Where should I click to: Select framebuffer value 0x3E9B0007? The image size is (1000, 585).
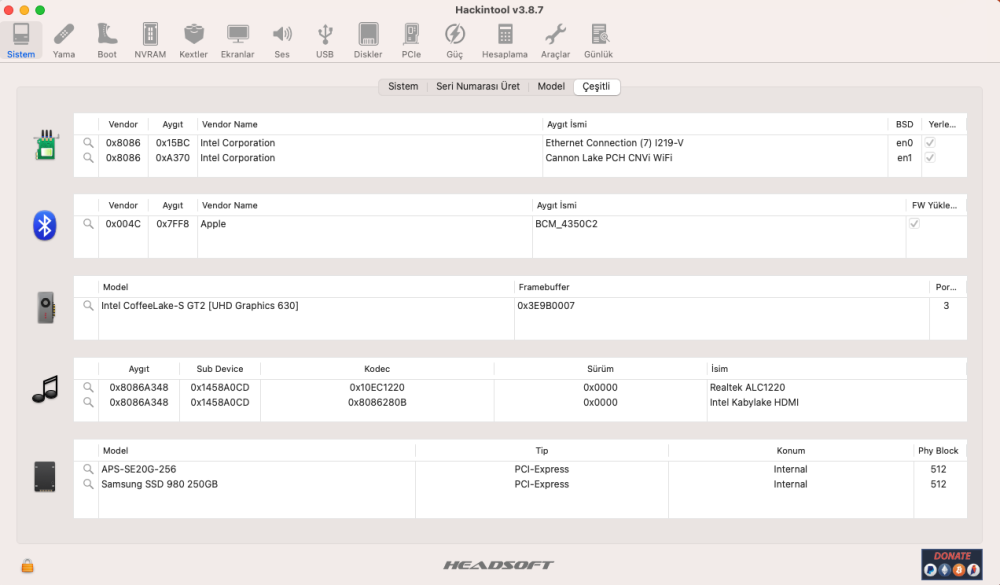(546, 306)
